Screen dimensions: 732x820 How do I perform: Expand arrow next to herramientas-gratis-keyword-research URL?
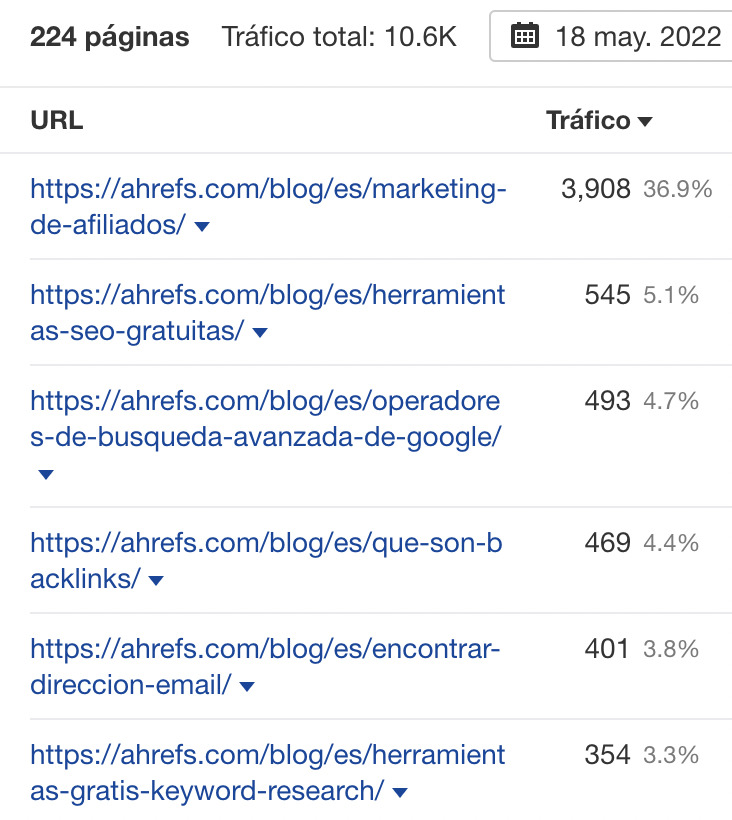pyautogui.click(x=399, y=793)
